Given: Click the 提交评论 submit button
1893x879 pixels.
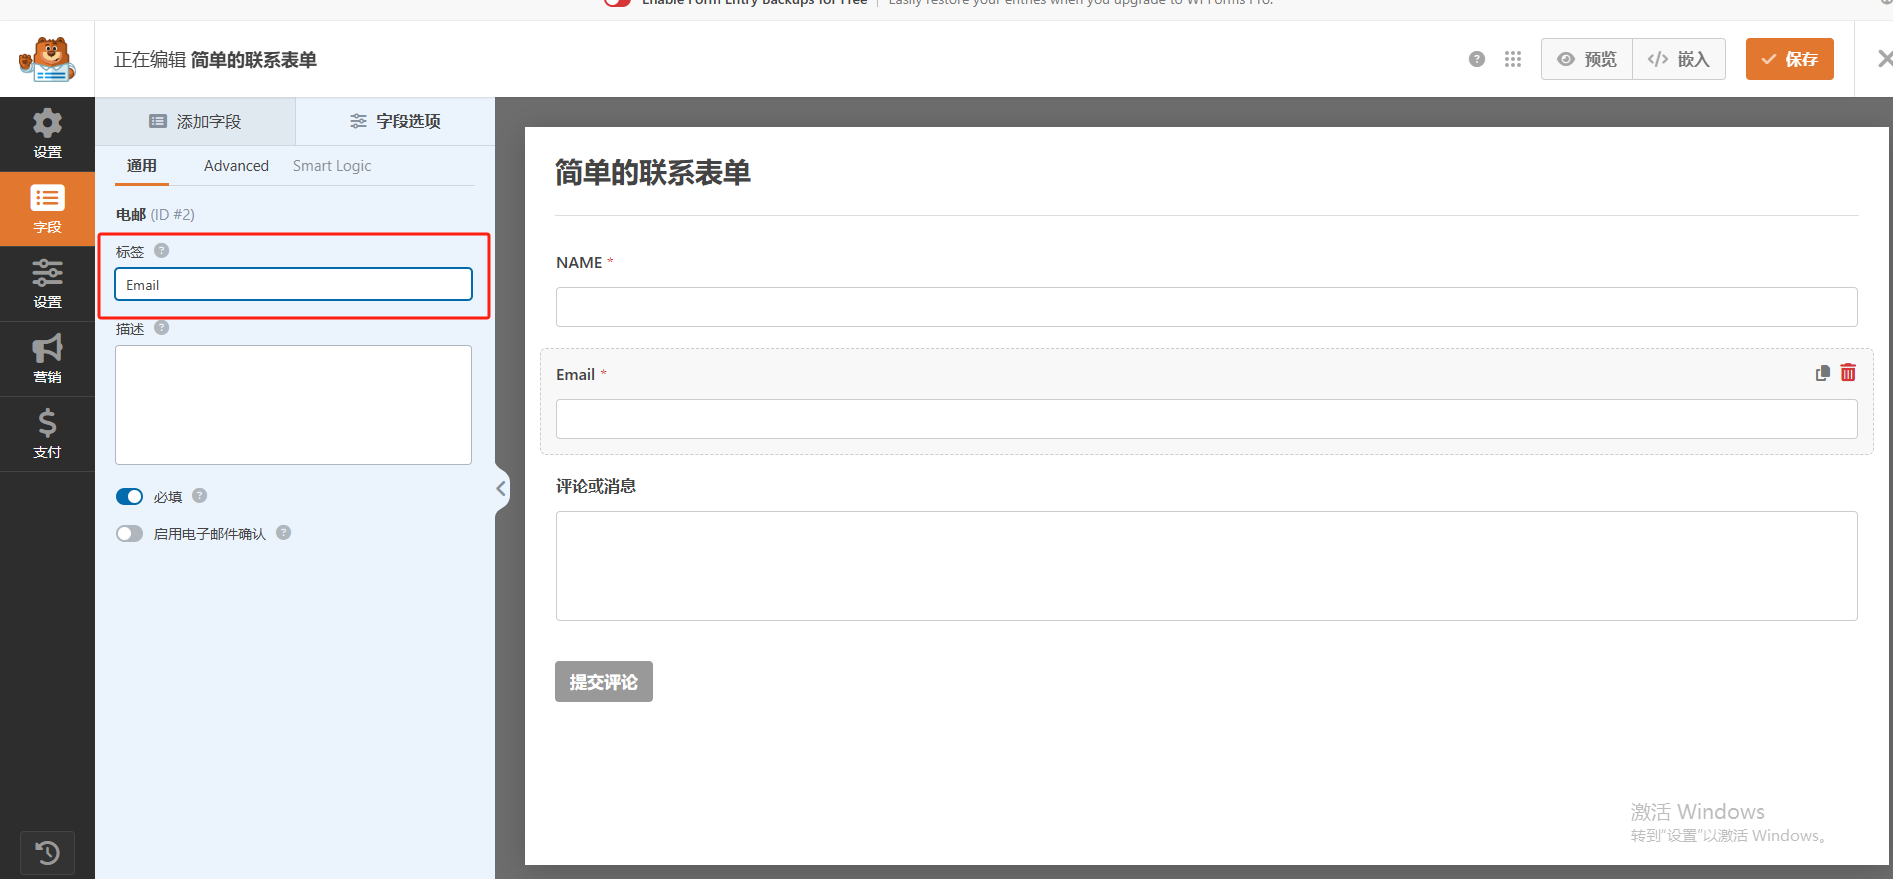Looking at the screenshot, I should [x=604, y=681].
